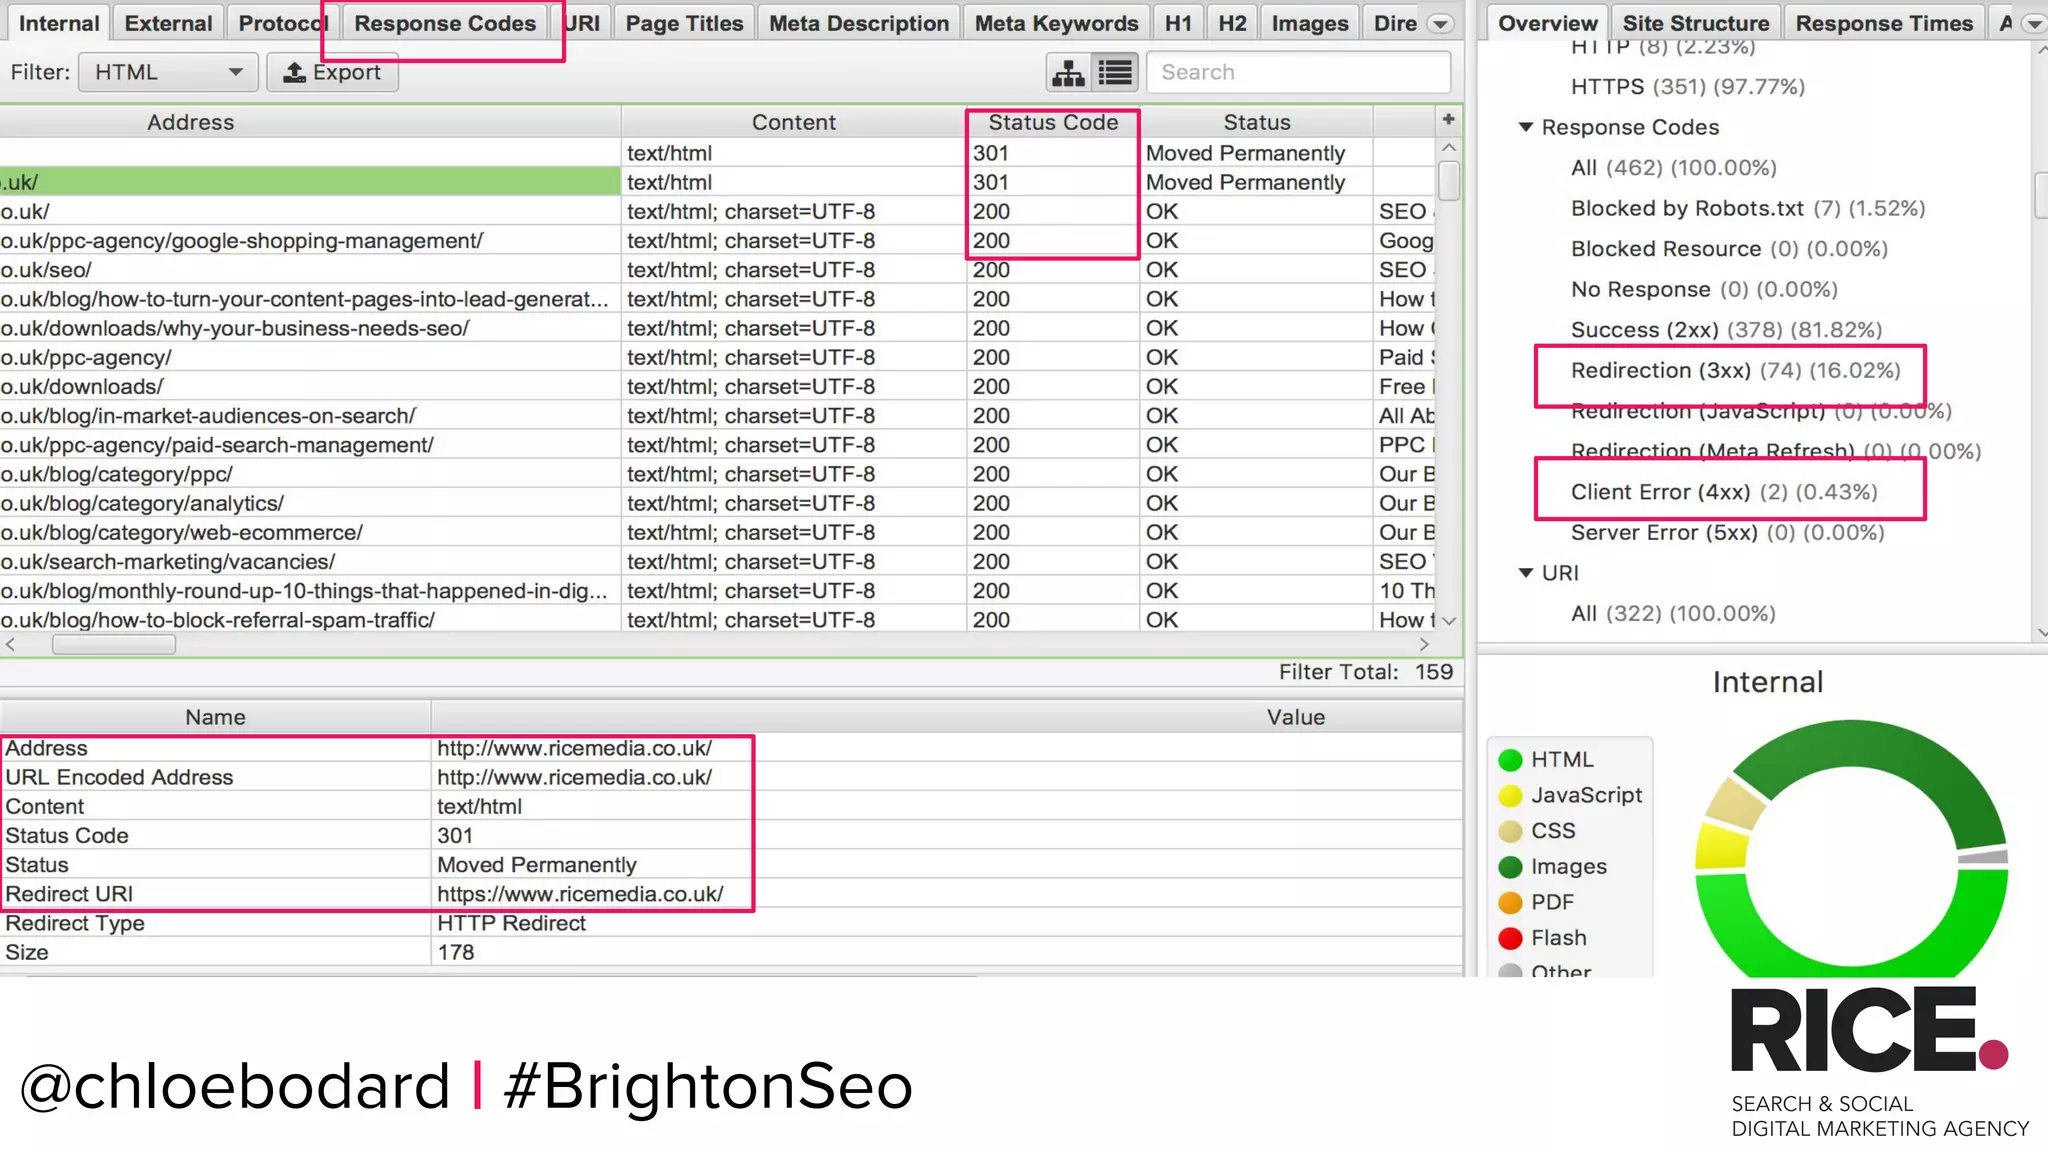Select Redirection (3xx) (74) in overview
The width and height of the screenshot is (2048, 1152).
point(1735,370)
